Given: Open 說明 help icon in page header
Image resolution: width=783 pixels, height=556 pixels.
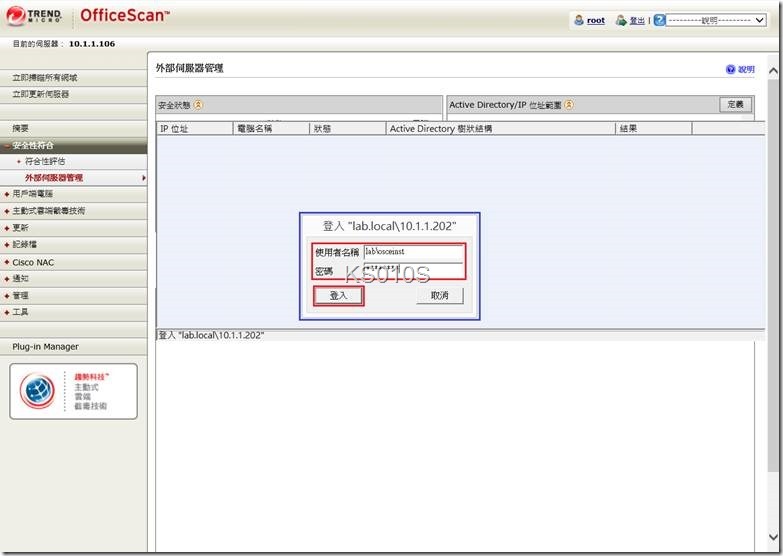Looking at the screenshot, I should [730, 70].
